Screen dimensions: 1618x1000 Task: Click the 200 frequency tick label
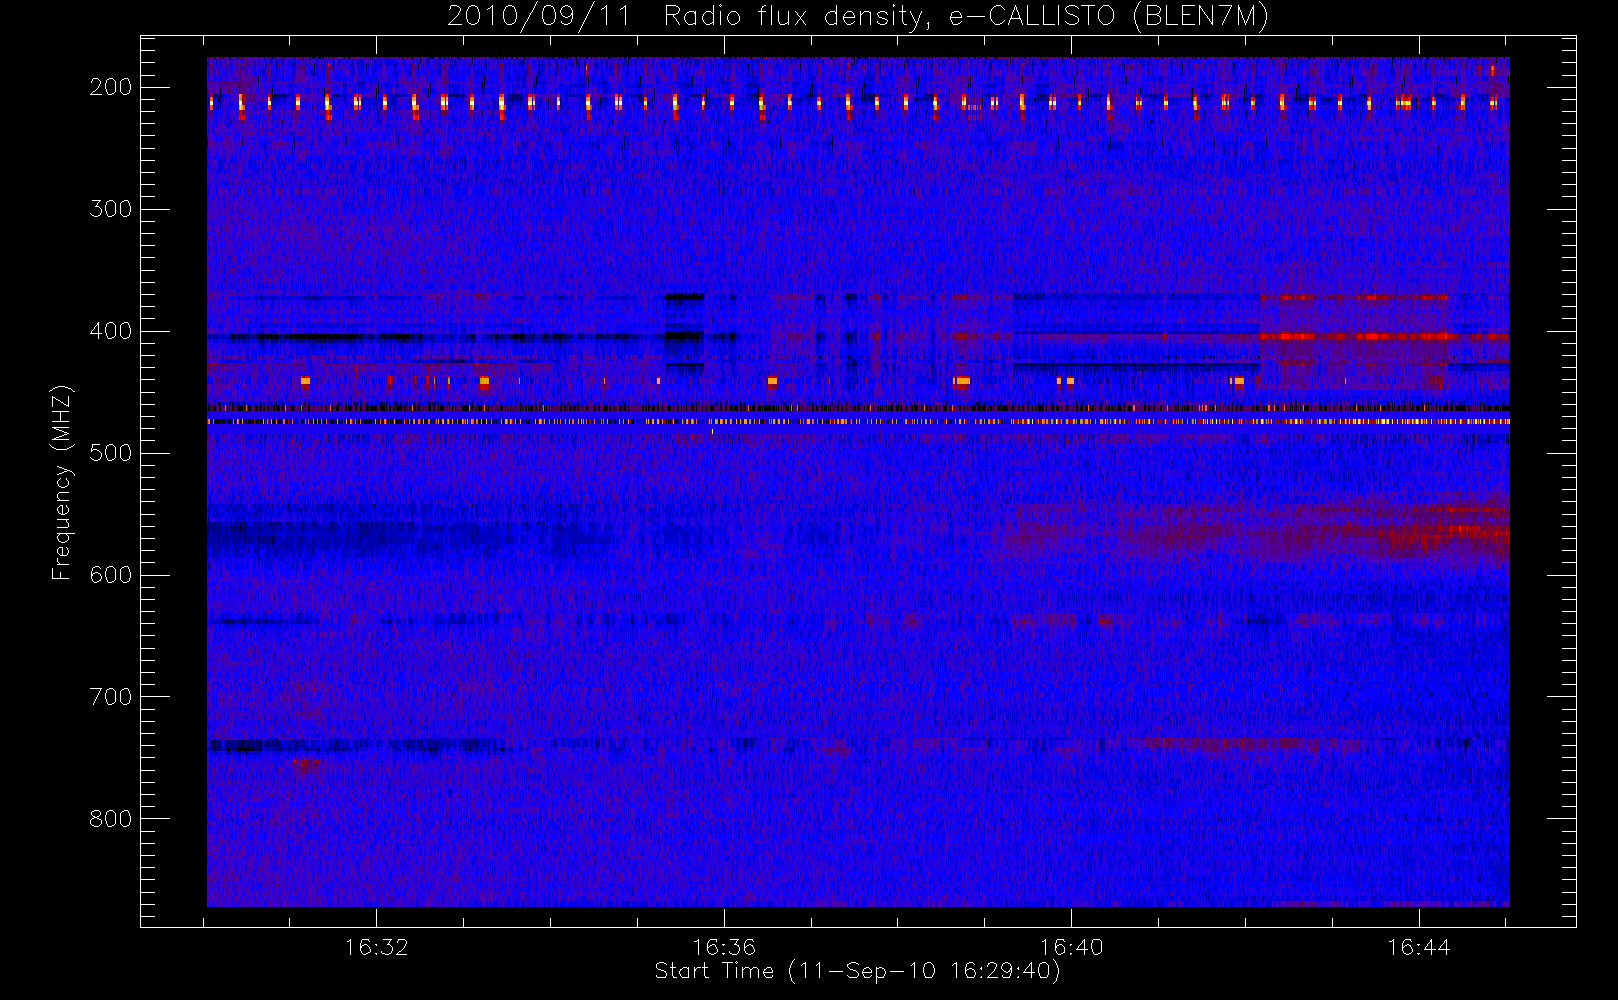pyautogui.click(x=110, y=87)
